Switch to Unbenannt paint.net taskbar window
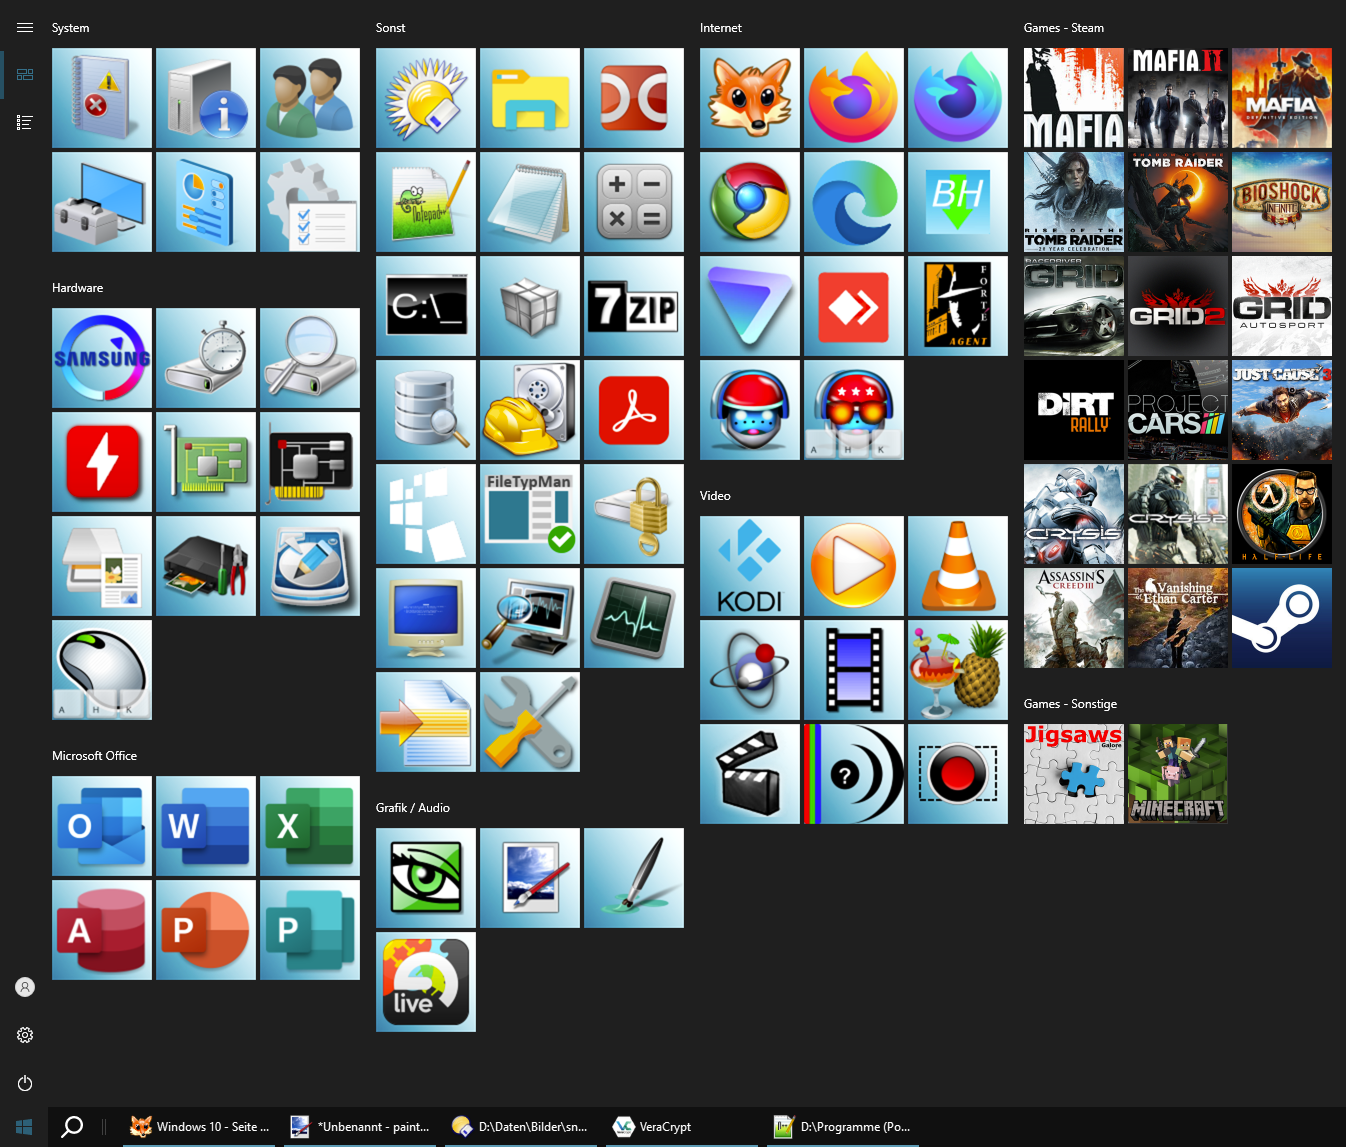The width and height of the screenshot is (1346, 1147). coord(360,1127)
